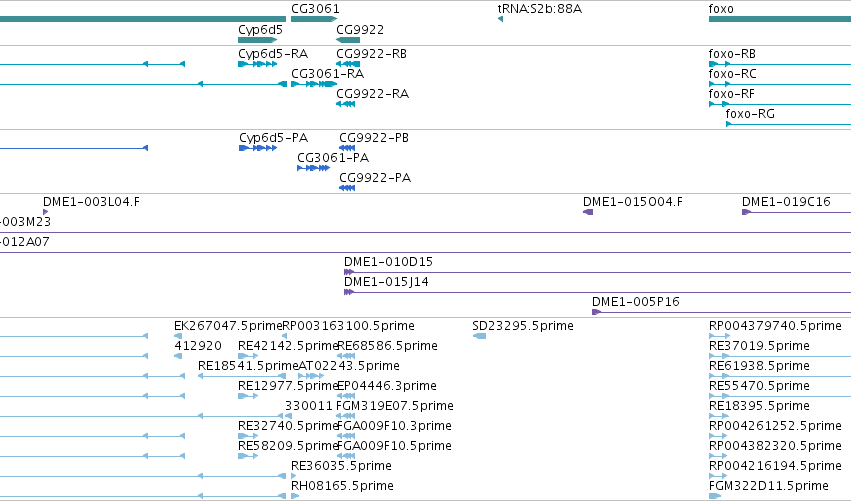The width and height of the screenshot is (851, 501).
Task: Select the SD23295.5prime EST label
Action: (523, 326)
